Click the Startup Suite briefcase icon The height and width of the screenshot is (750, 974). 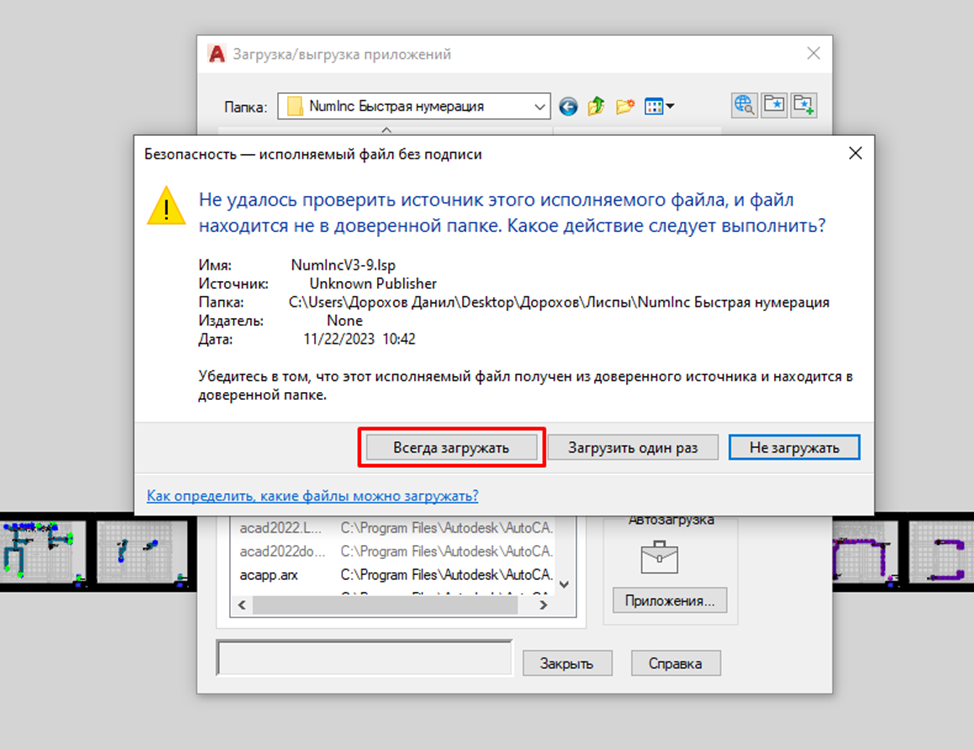click(659, 557)
